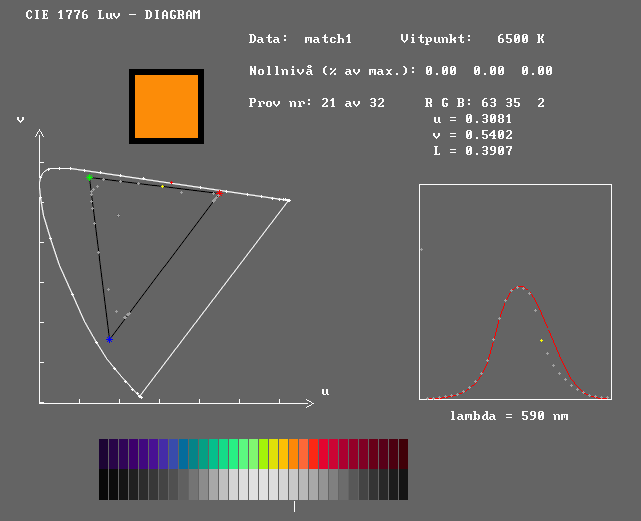Image resolution: width=641 pixels, height=521 pixels.
Task: Click the "L = 0.3907" value
Action: point(473,151)
